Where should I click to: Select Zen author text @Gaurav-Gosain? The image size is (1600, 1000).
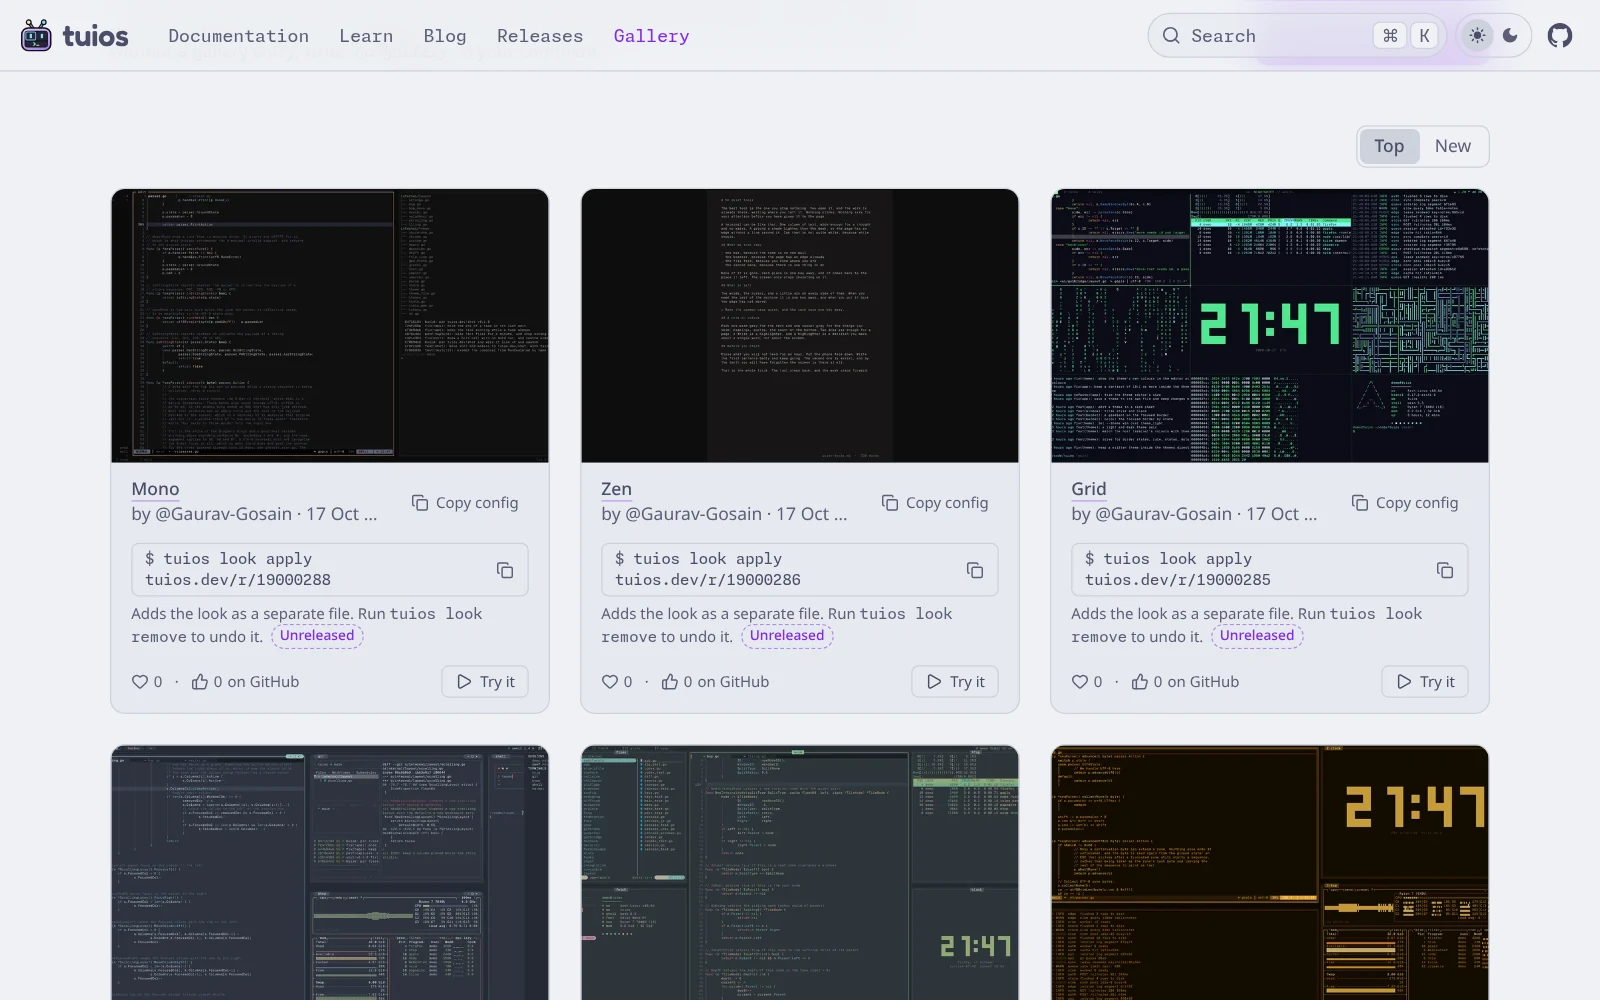click(693, 514)
